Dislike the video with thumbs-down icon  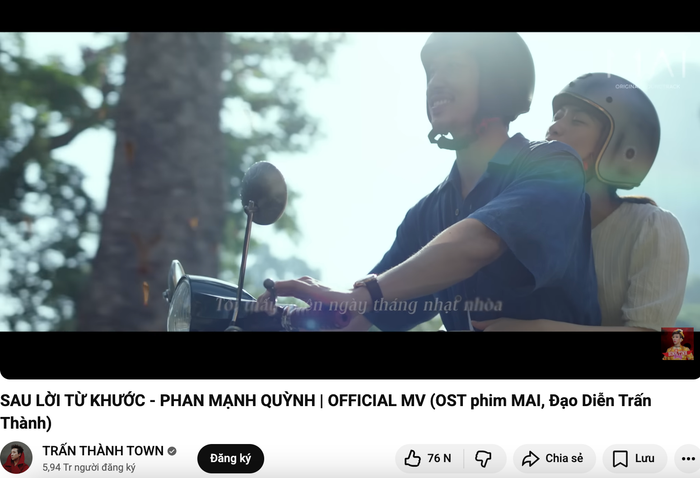[x=483, y=458]
